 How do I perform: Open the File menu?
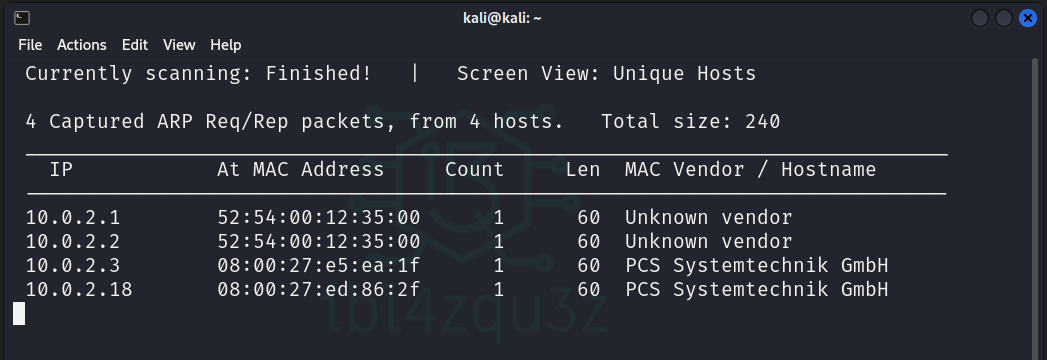coord(30,45)
